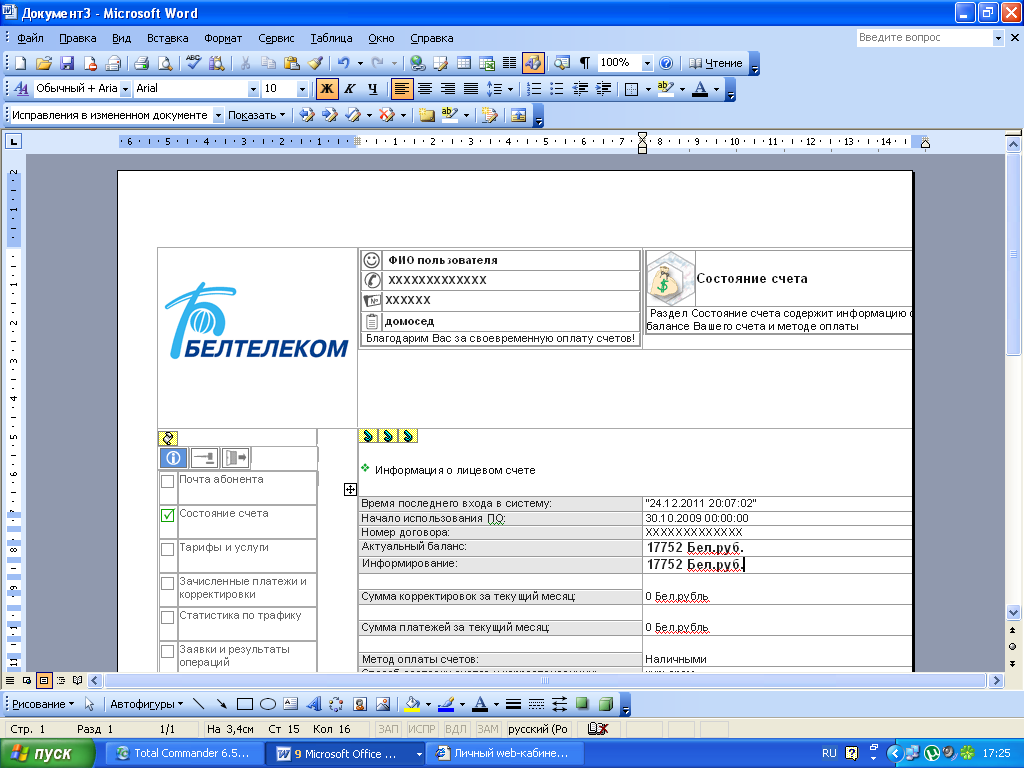Open the 100% zoom dropdown
This screenshot has height=768, width=1024.
tap(647, 63)
